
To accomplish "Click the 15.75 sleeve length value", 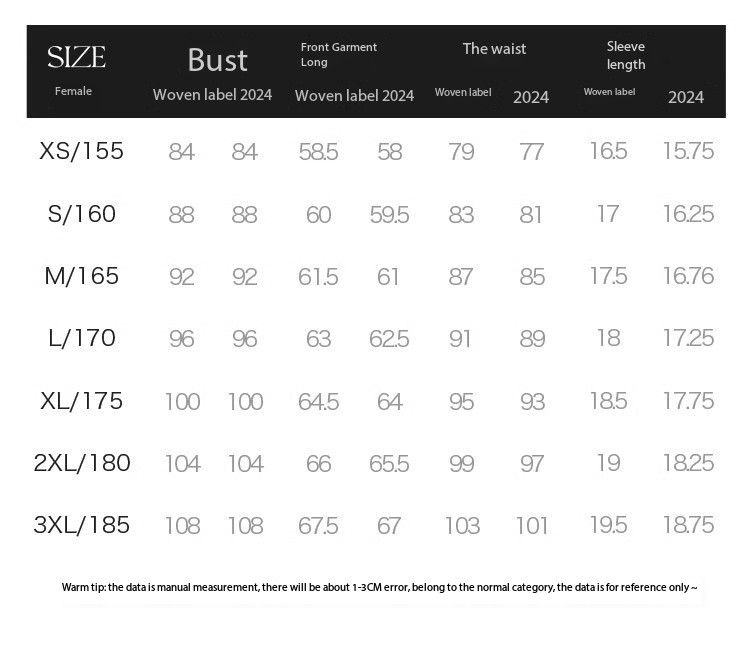I will (x=688, y=151).
